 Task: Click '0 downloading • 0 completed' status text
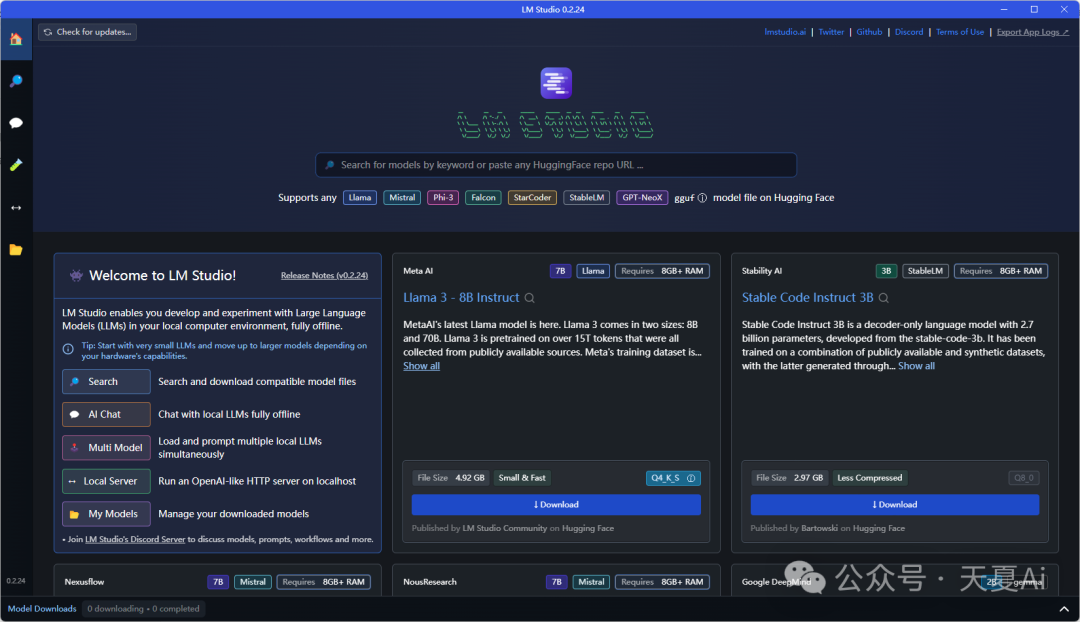[143, 609]
